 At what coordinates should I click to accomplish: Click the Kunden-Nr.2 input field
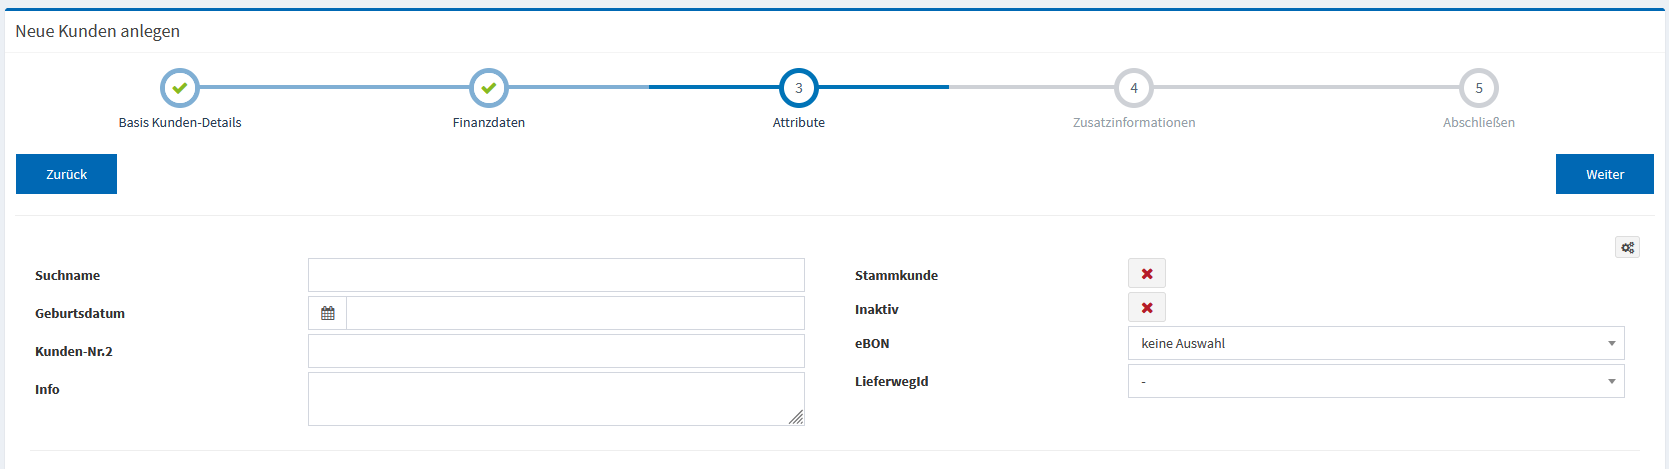click(x=556, y=351)
